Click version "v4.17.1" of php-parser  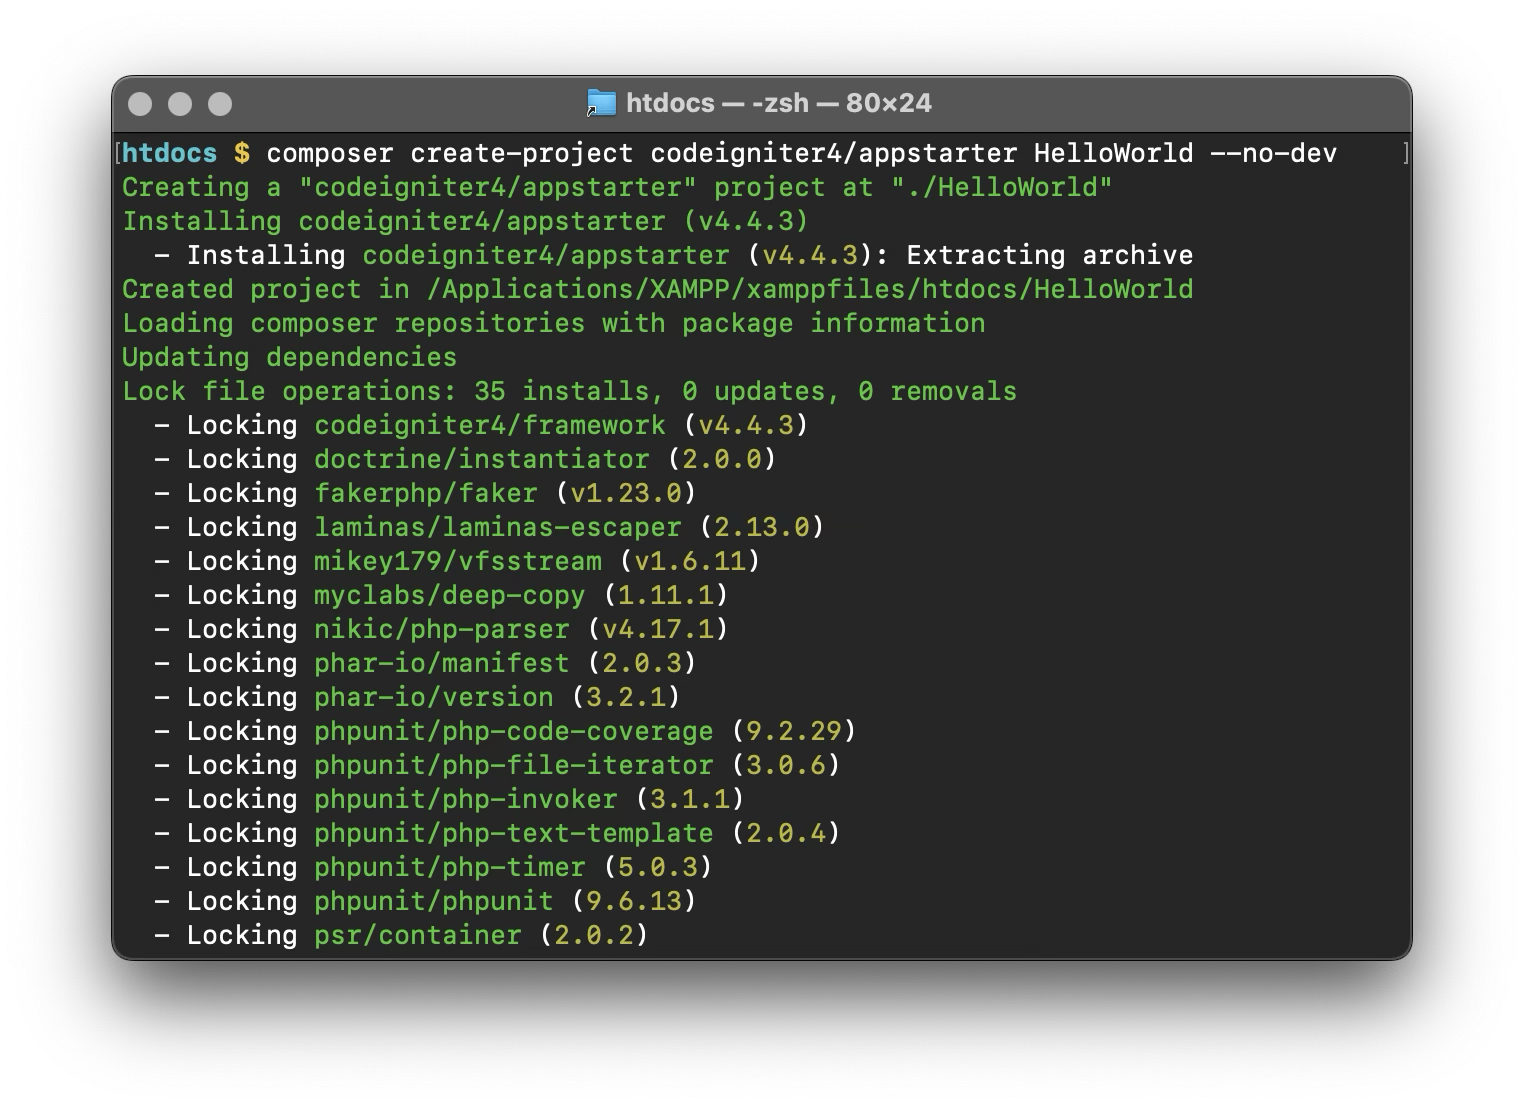click(658, 629)
